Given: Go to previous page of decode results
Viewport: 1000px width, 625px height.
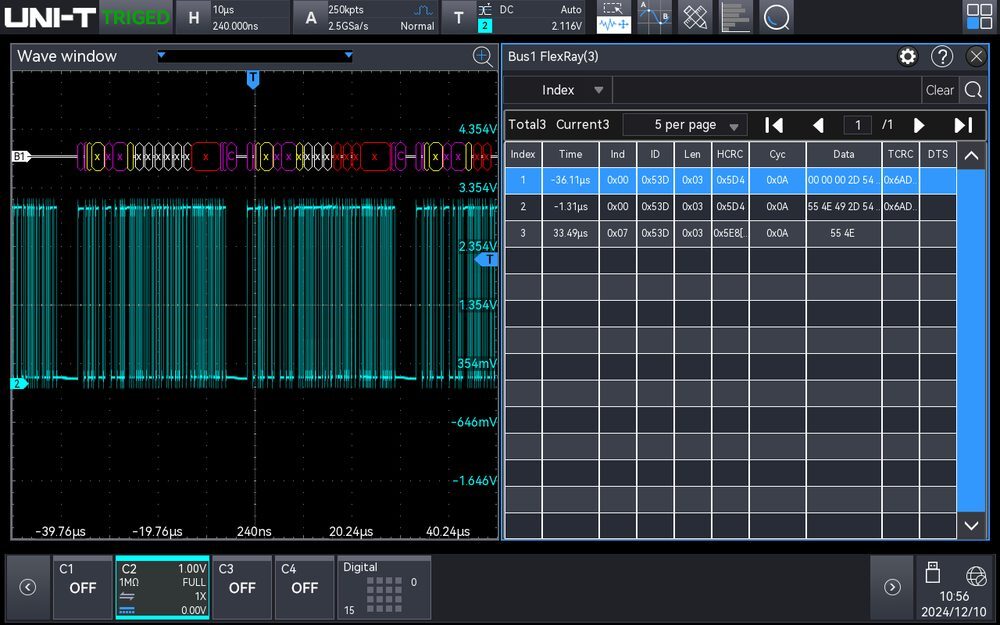Looking at the screenshot, I should [x=818, y=125].
